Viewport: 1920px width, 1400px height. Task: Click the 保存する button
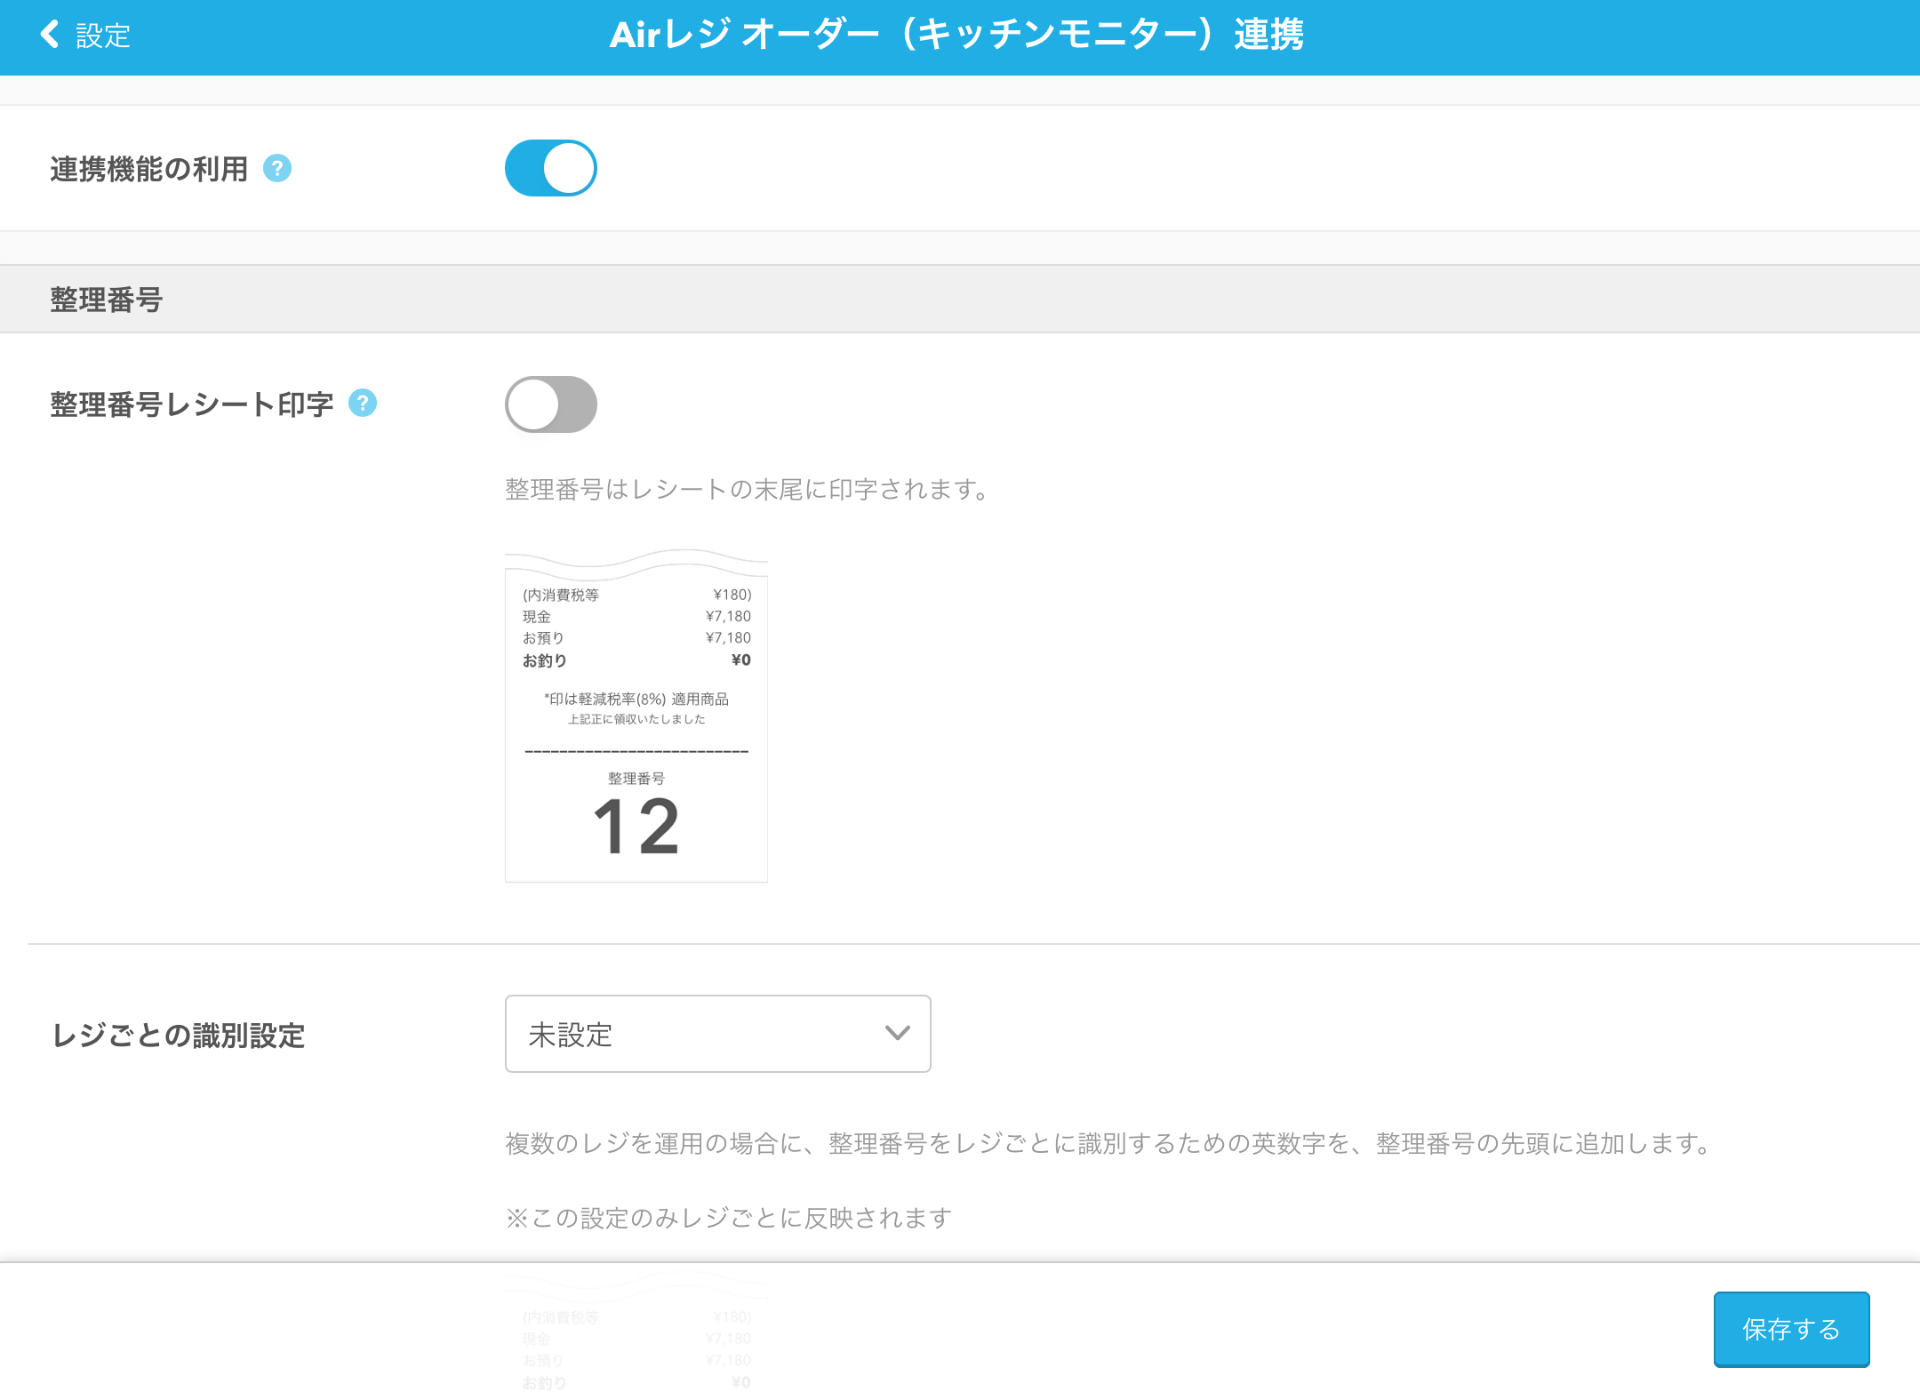[1791, 1329]
